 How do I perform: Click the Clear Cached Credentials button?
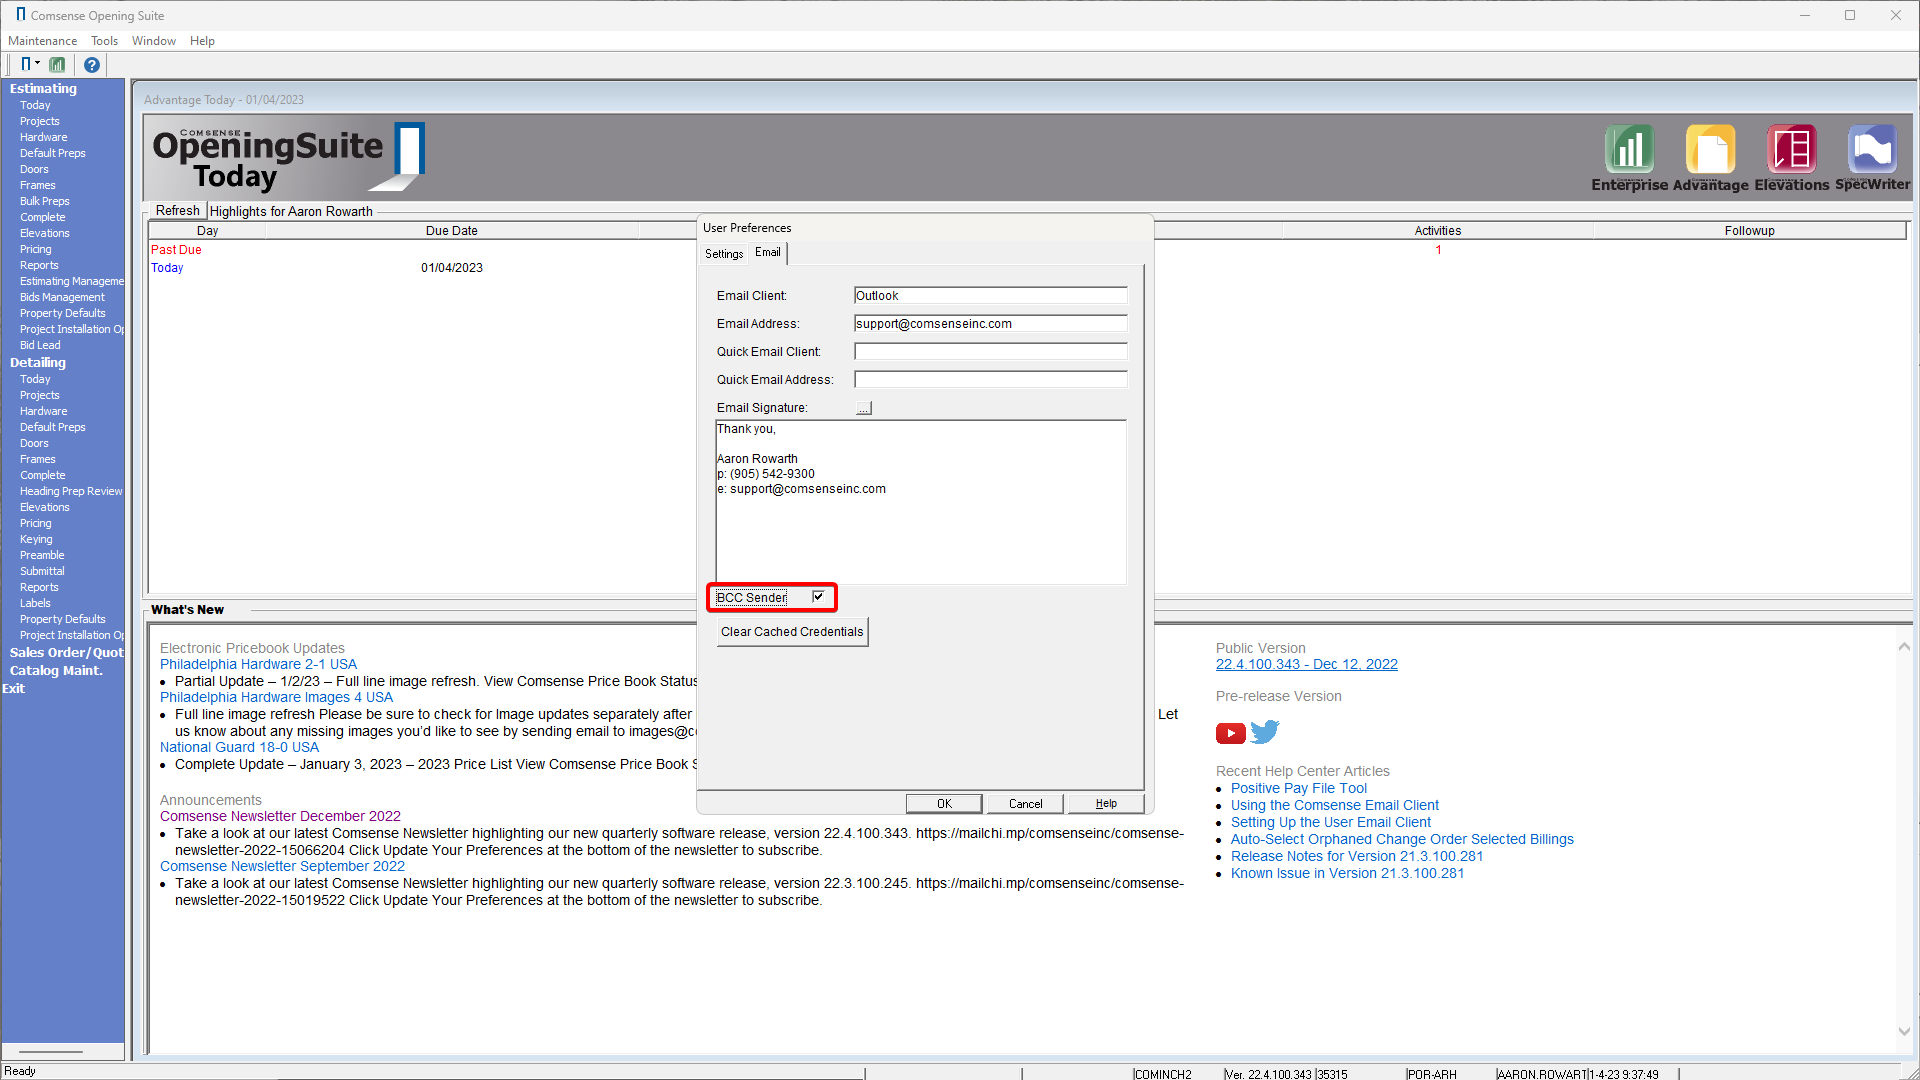coord(792,632)
